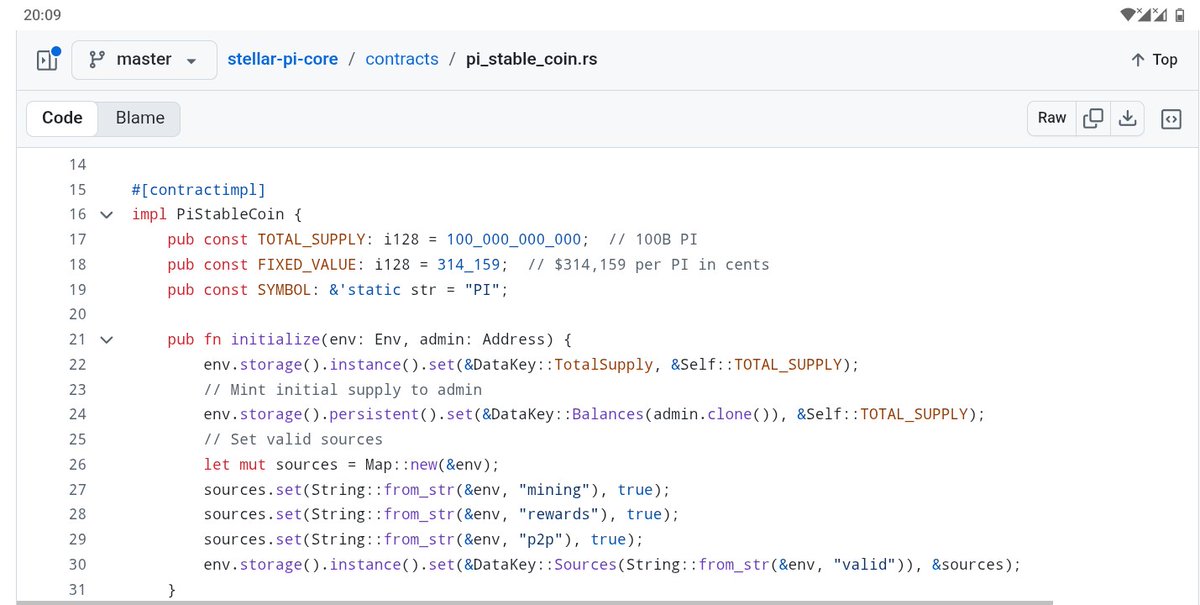Collapse the impl PiStableCoin block at line 16

pyautogui.click(x=107, y=214)
